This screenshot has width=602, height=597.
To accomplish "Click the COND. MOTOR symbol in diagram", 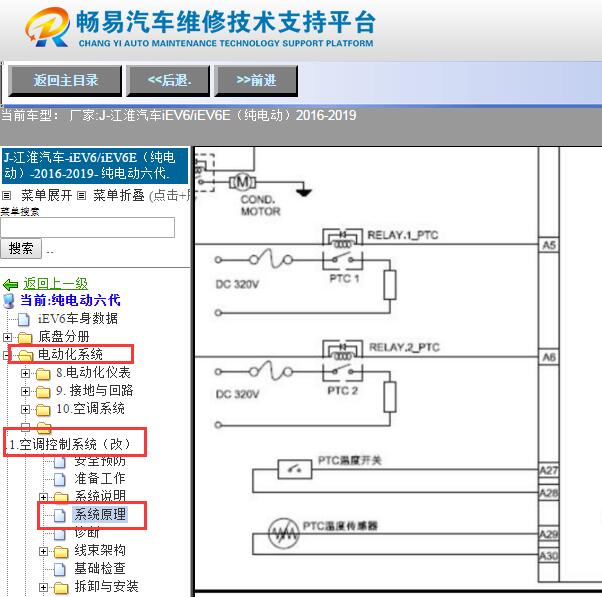I will (x=242, y=182).
